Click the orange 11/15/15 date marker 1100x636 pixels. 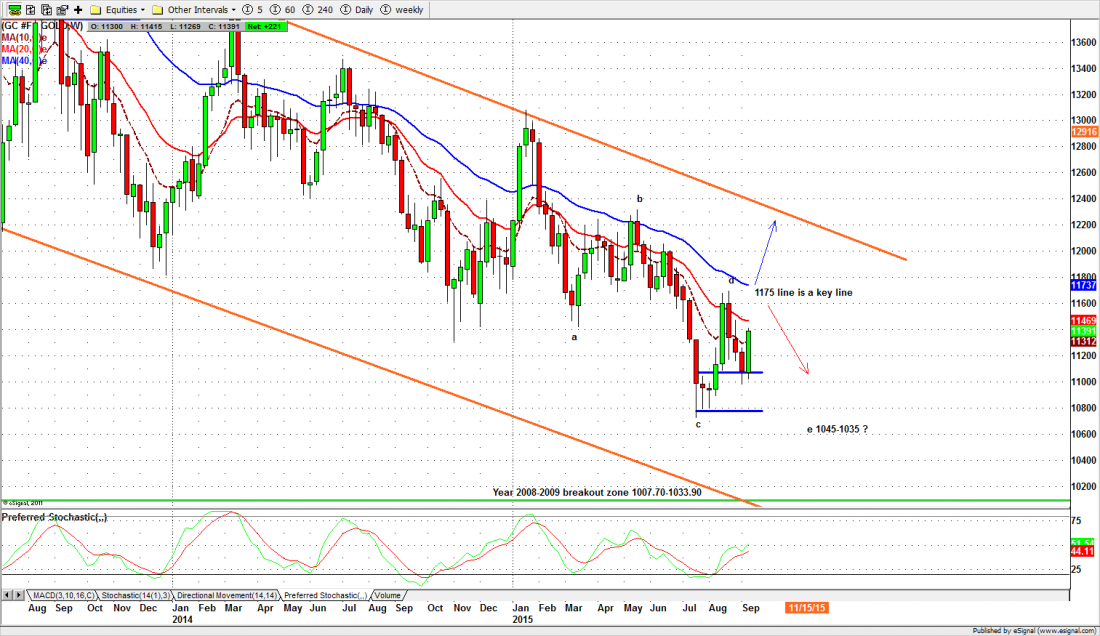(x=806, y=607)
